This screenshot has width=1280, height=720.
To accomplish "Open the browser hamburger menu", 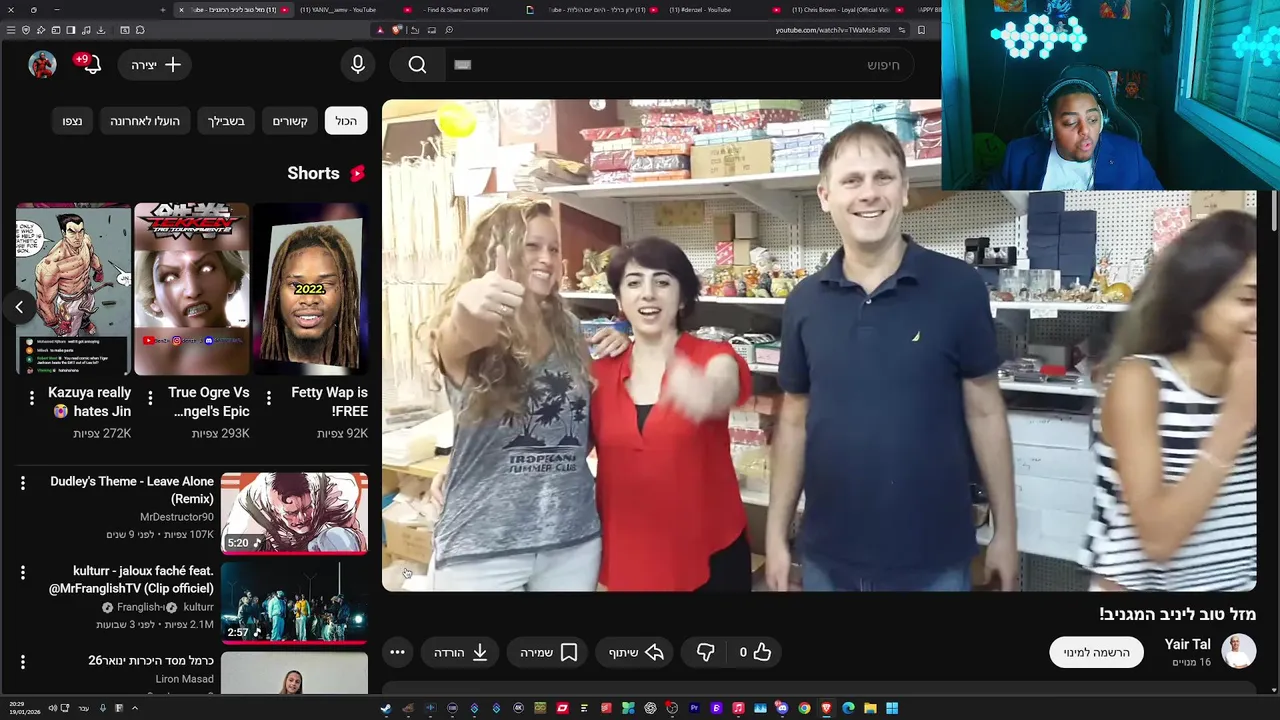I will (11, 30).
